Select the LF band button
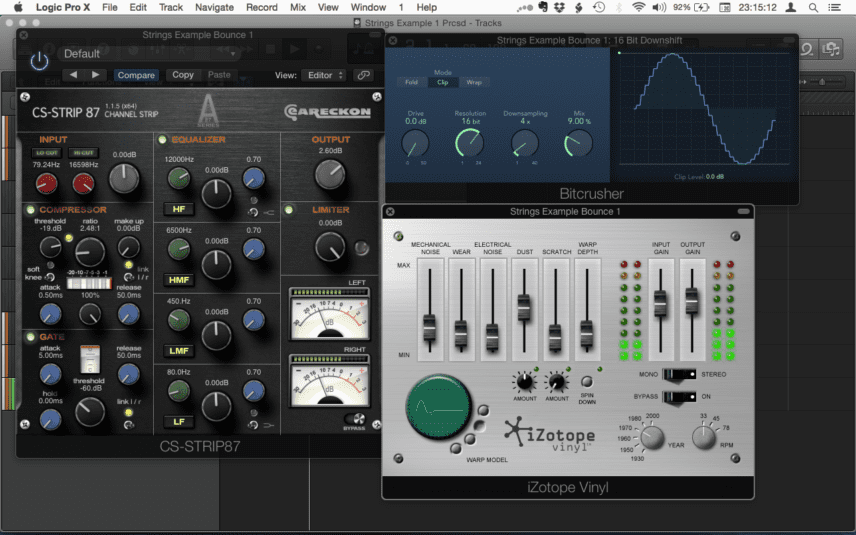 (x=179, y=422)
